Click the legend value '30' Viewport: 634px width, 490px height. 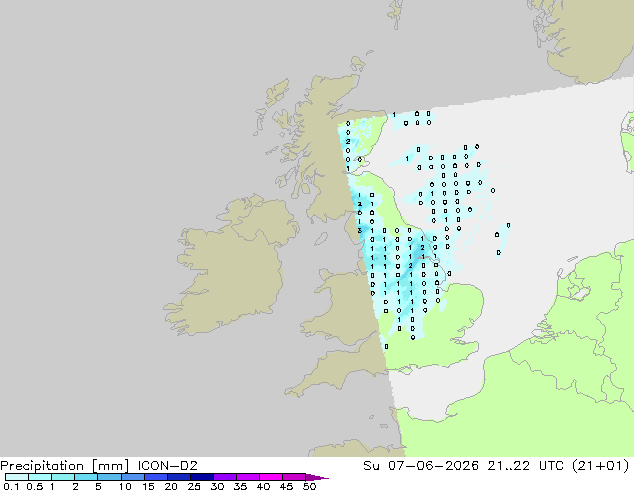pyautogui.click(x=217, y=486)
